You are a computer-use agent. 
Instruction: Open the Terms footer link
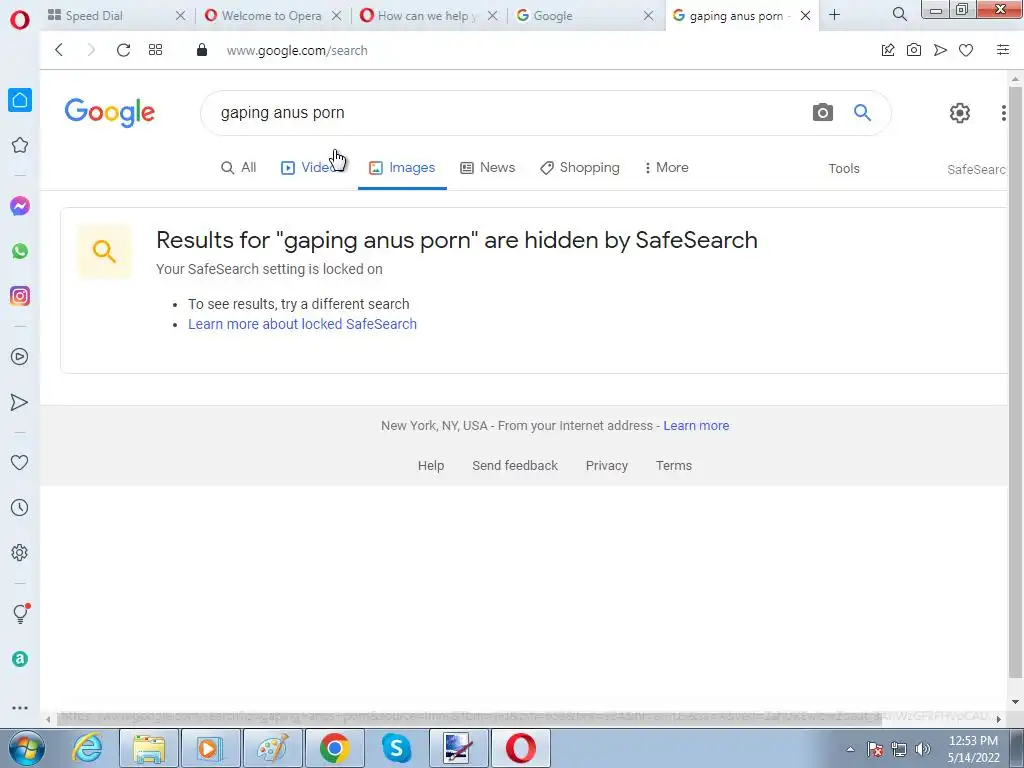coord(673,466)
